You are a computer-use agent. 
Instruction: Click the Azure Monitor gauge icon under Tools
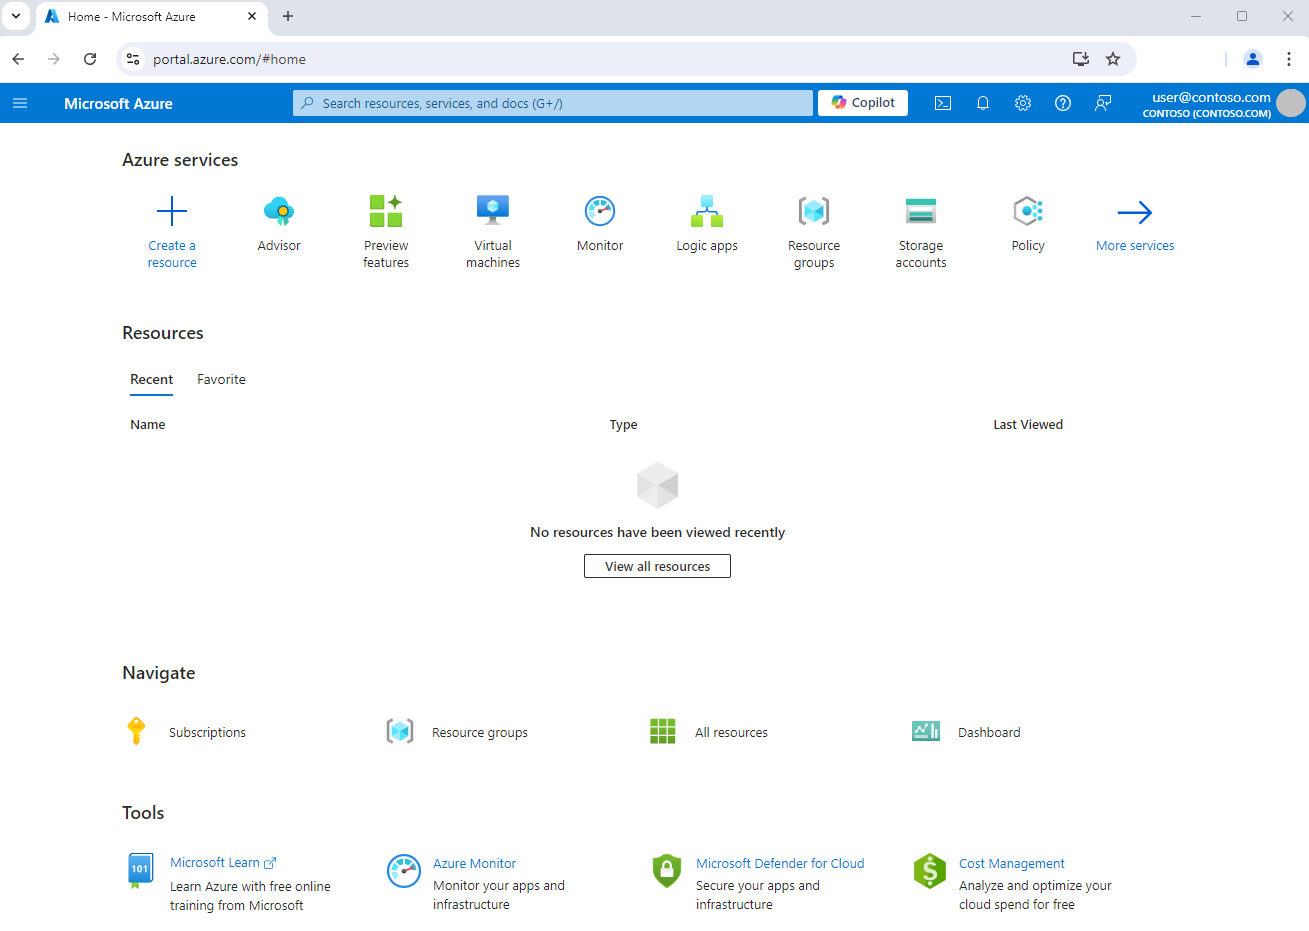[x=404, y=871]
